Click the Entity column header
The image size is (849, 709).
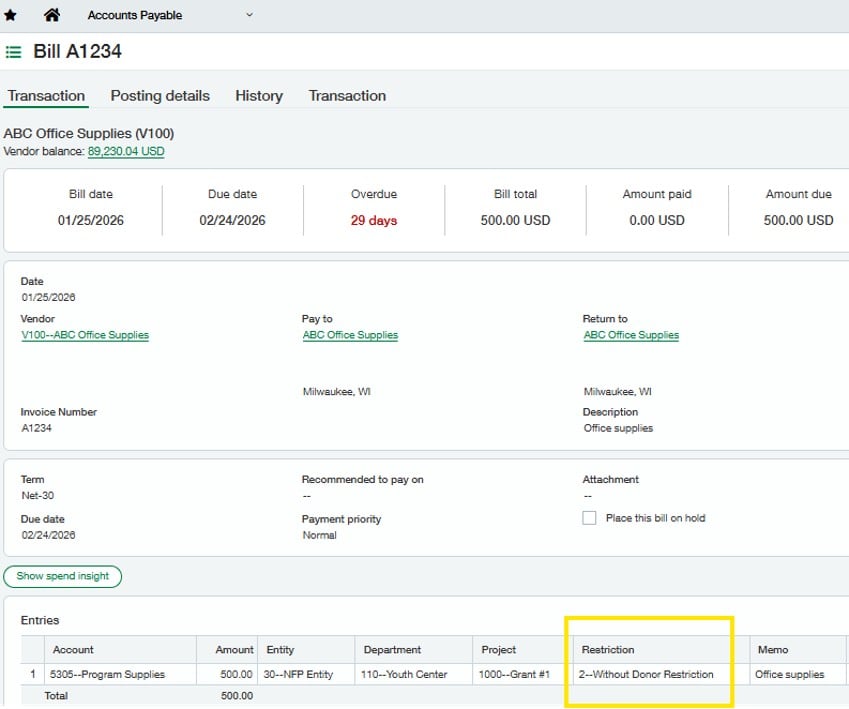pyautogui.click(x=306, y=650)
